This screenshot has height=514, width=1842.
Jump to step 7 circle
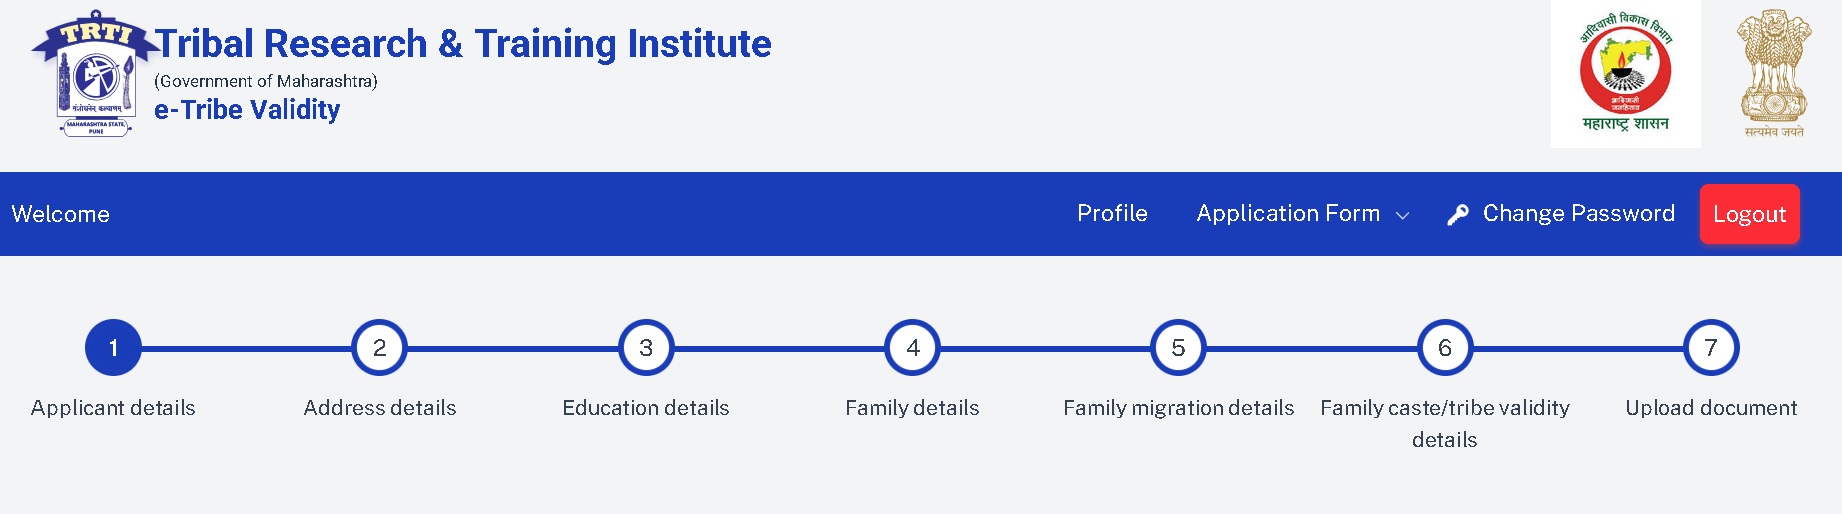click(x=1711, y=348)
